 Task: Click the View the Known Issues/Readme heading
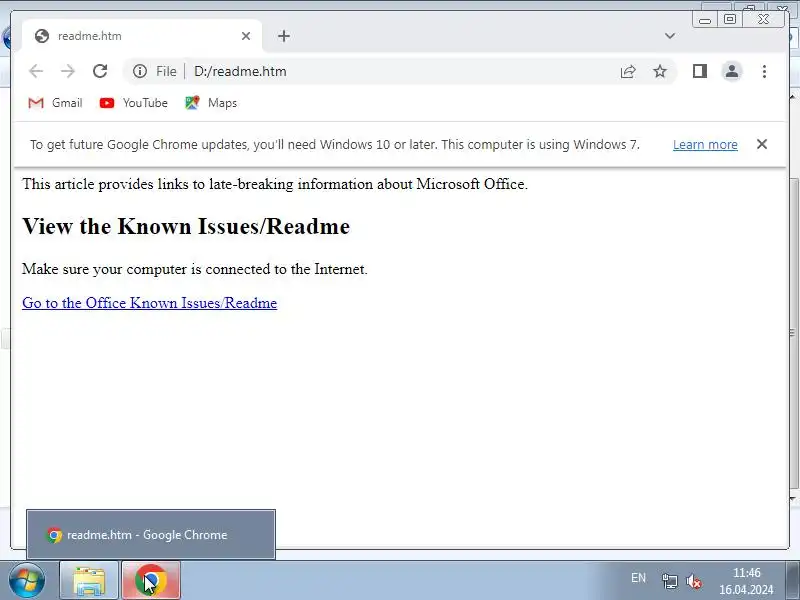[186, 227]
